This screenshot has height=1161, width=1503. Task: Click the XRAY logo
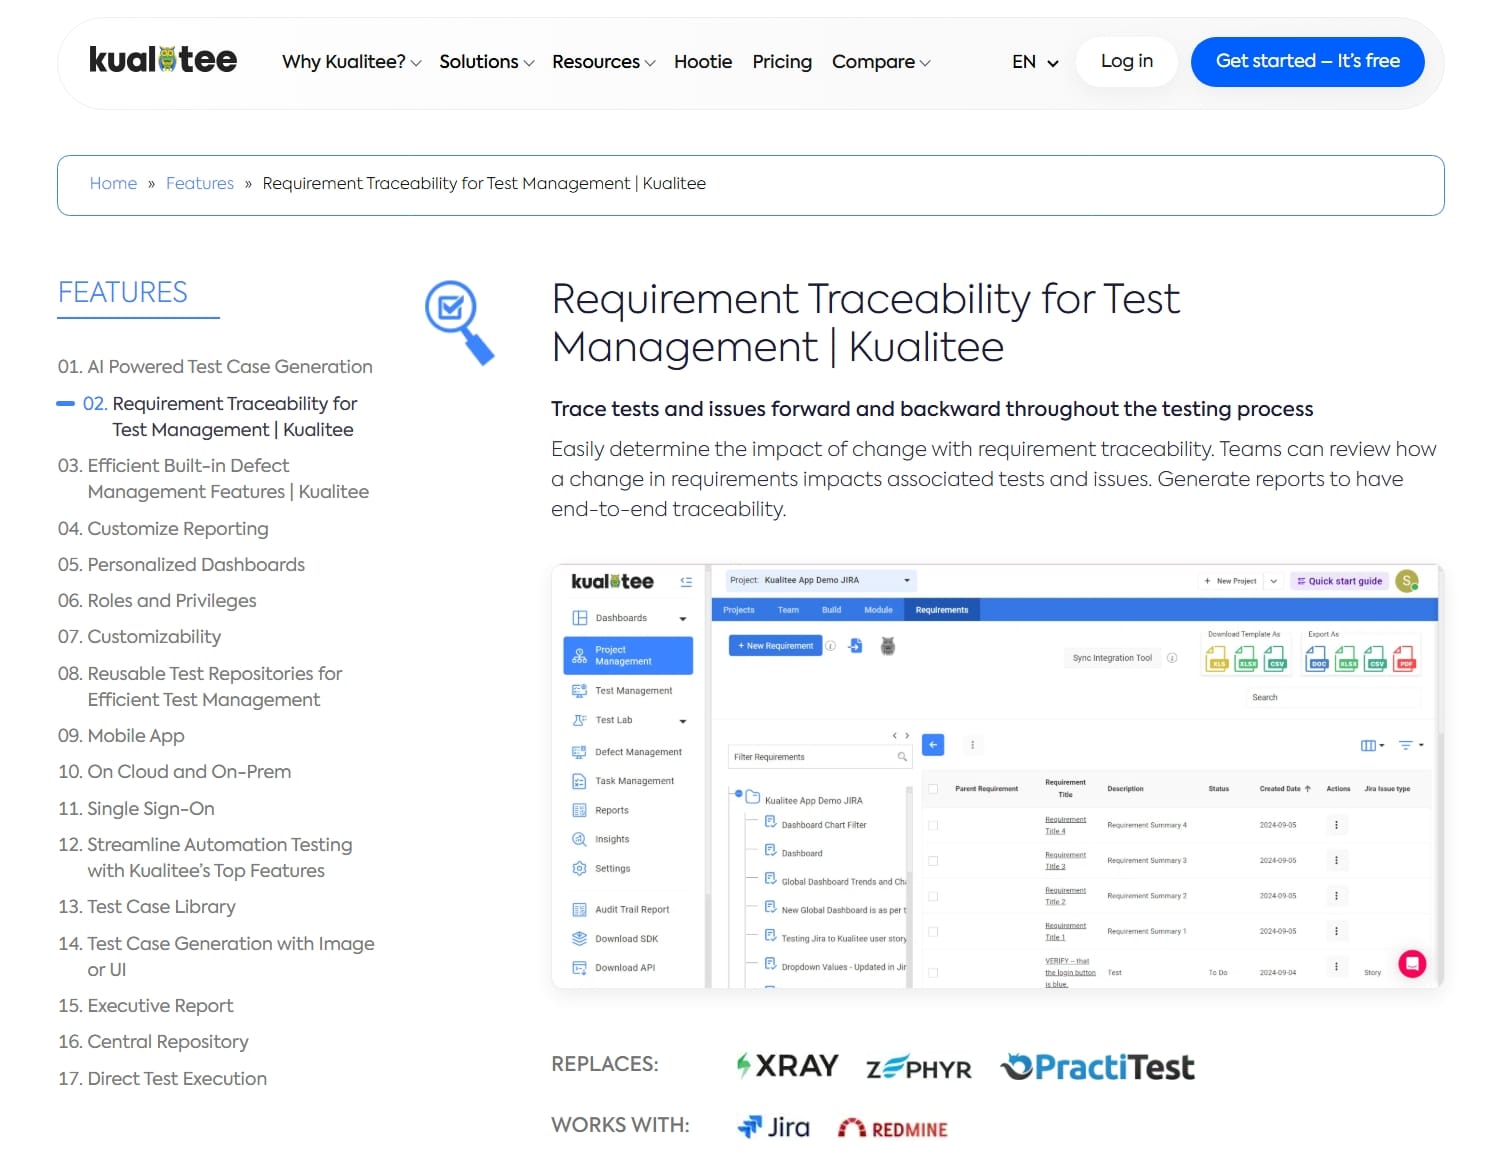pyautogui.click(x=787, y=1066)
